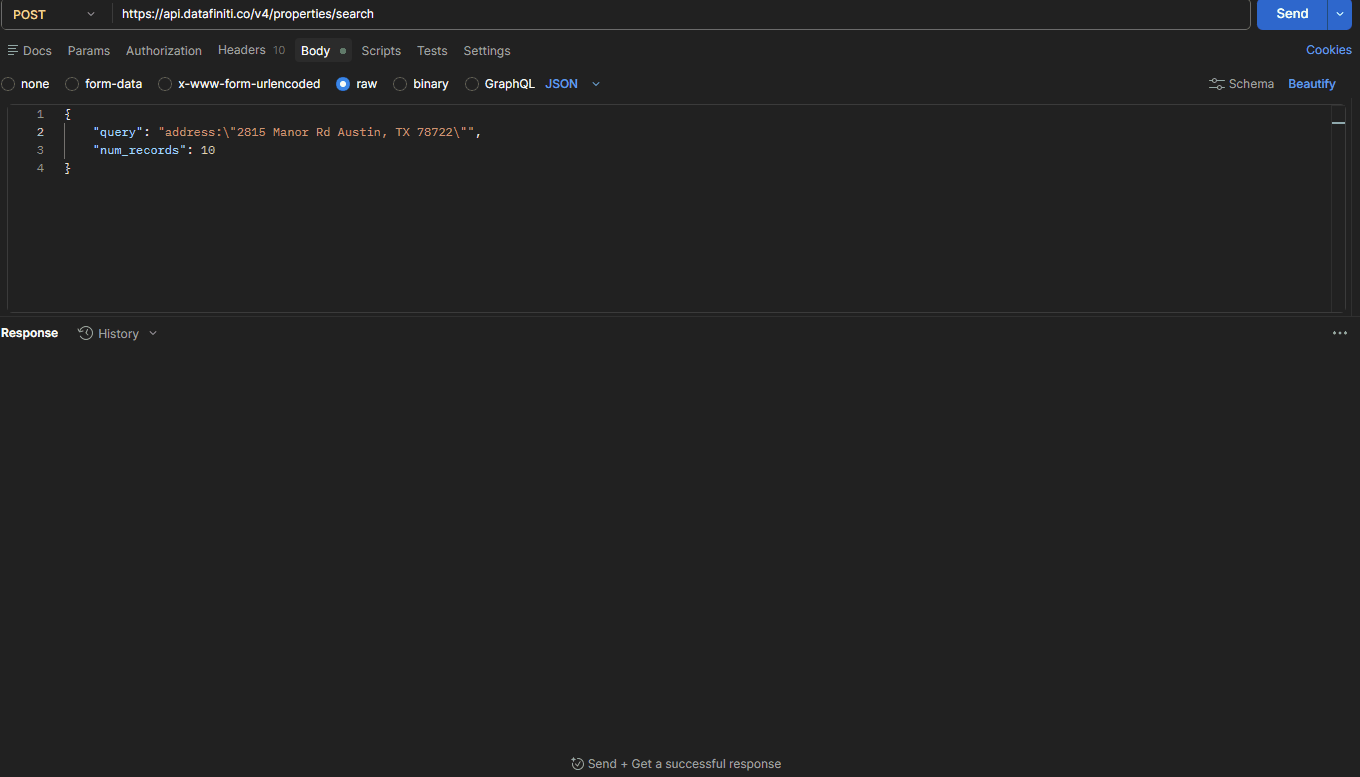Open the Docs panel icon

tap(13, 50)
